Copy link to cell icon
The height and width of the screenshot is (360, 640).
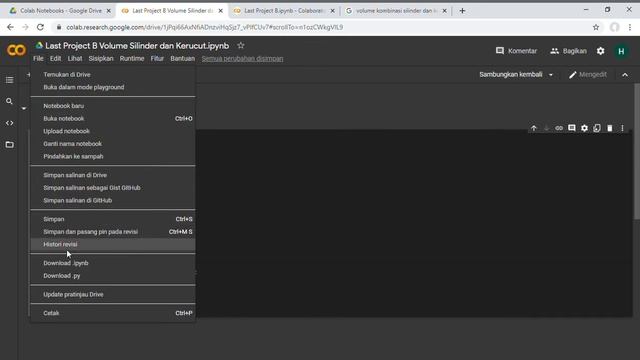[x=559, y=128]
